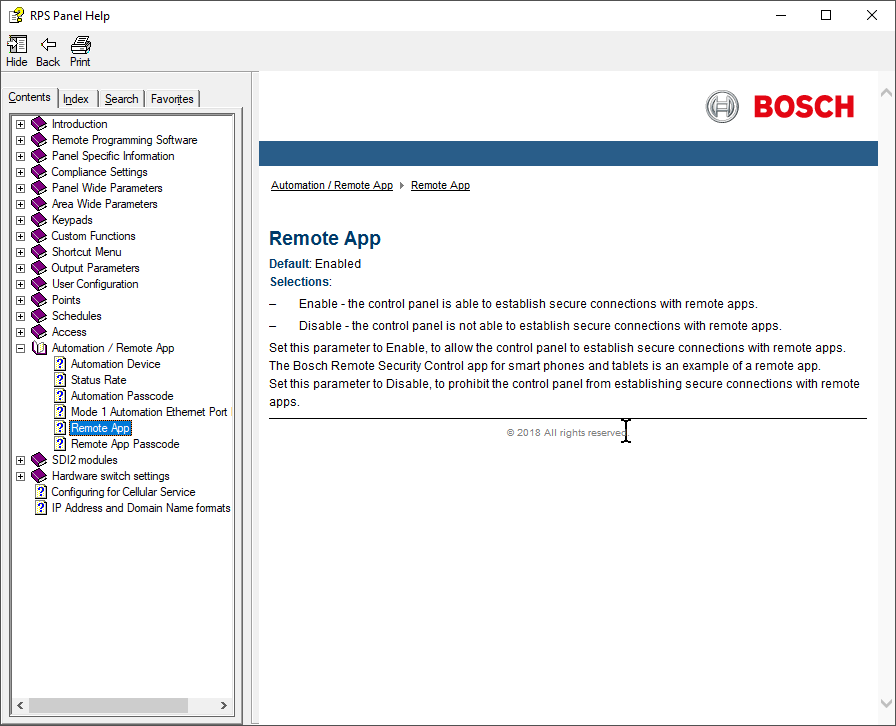The width and height of the screenshot is (896, 726).
Task: Click the Bosch logo in the header
Action: click(780, 107)
